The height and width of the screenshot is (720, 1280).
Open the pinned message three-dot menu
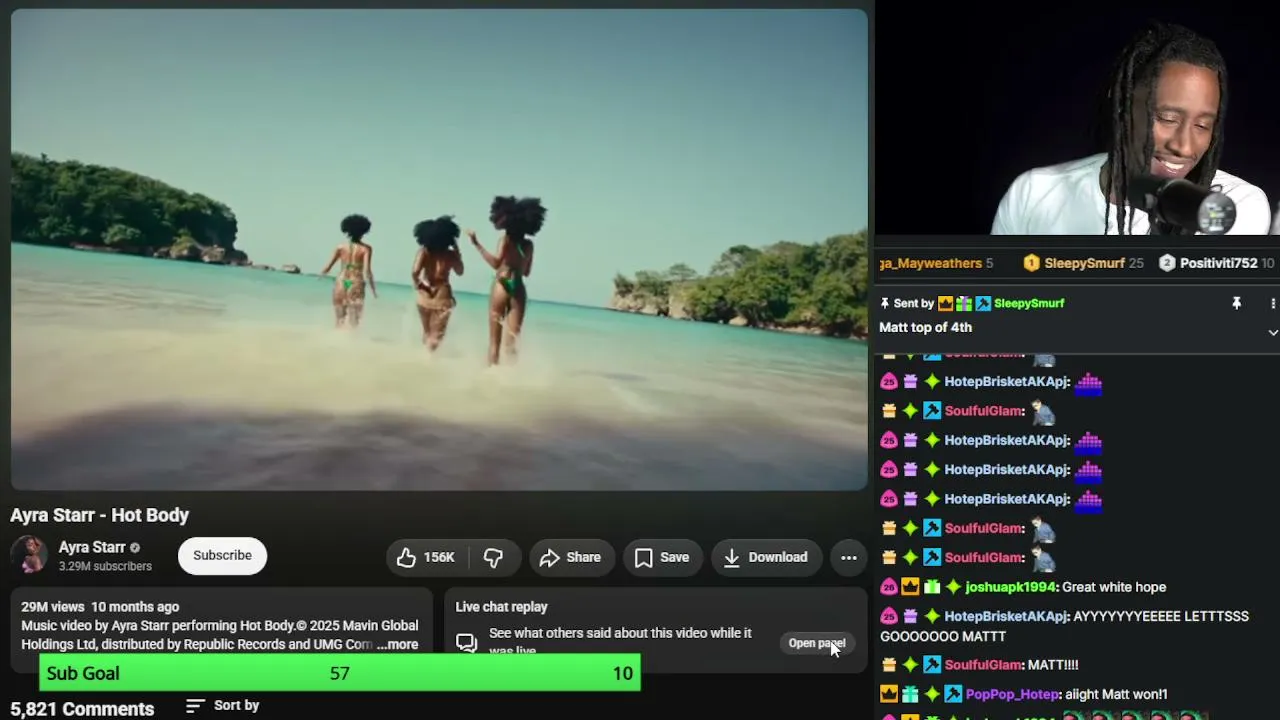point(1273,303)
